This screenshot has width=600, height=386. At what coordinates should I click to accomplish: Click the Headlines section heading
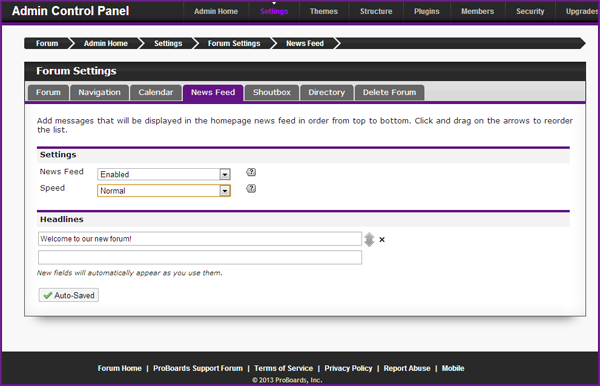62,220
